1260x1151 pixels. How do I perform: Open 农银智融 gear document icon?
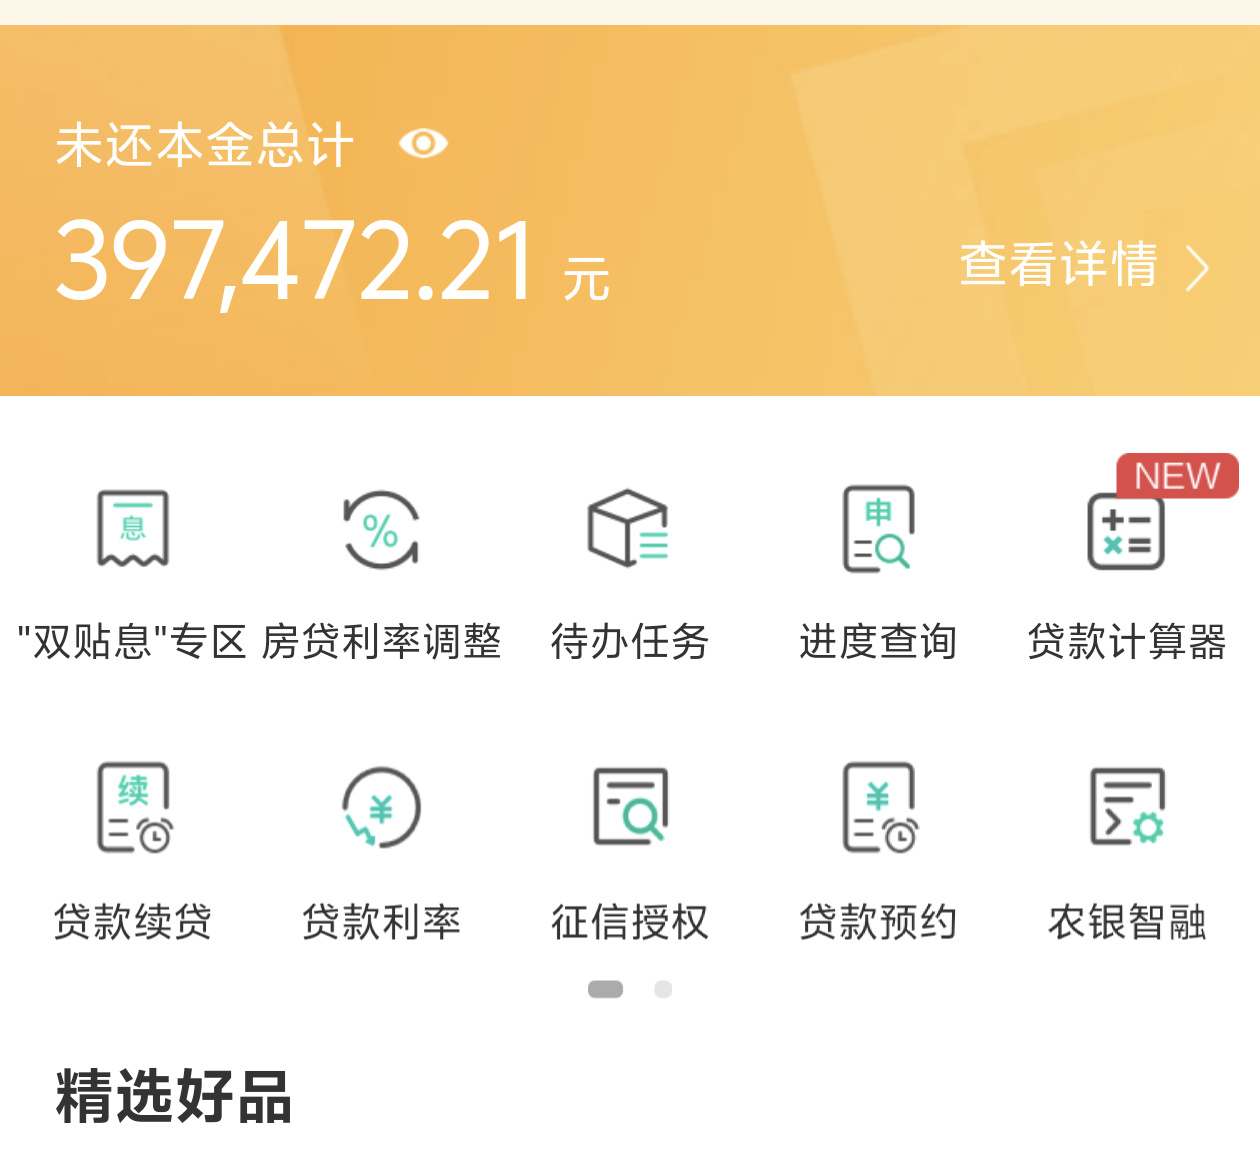tap(1127, 806)
